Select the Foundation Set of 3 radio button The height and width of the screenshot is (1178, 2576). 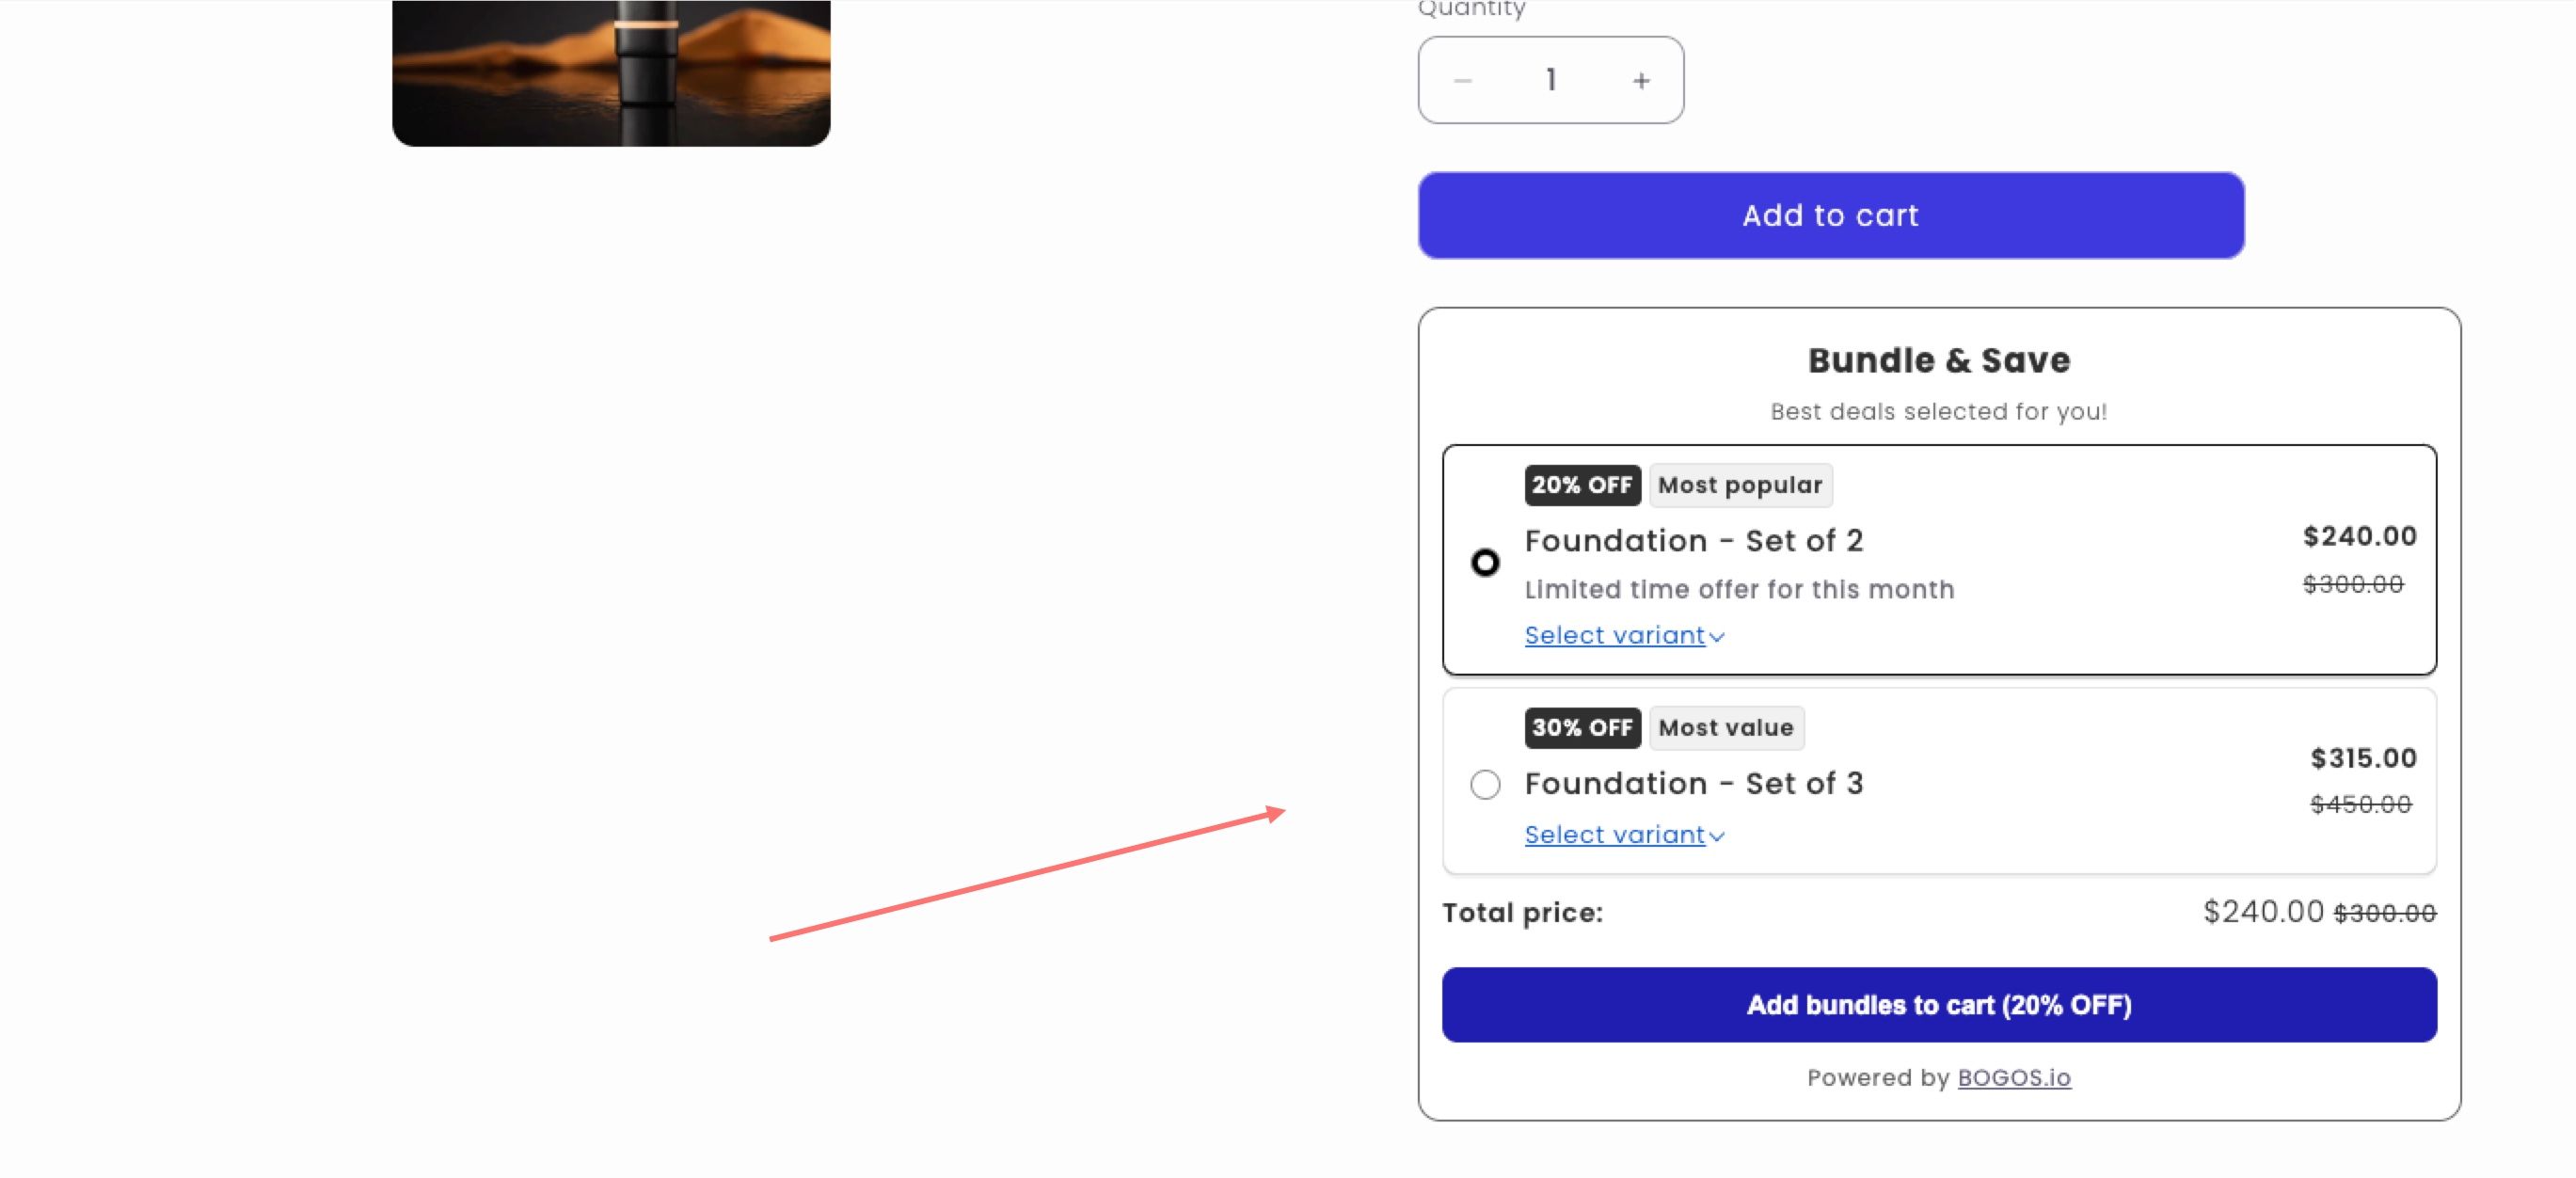1485,784
